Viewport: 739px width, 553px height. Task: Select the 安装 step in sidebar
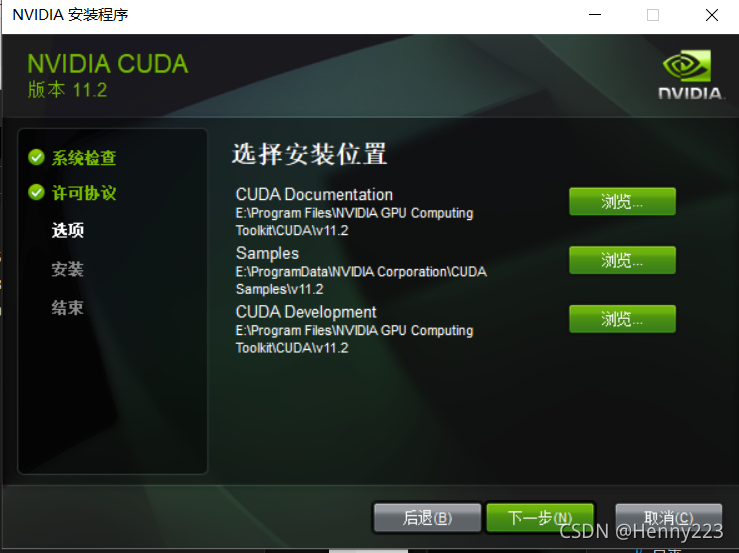click(x=67, y=269)
